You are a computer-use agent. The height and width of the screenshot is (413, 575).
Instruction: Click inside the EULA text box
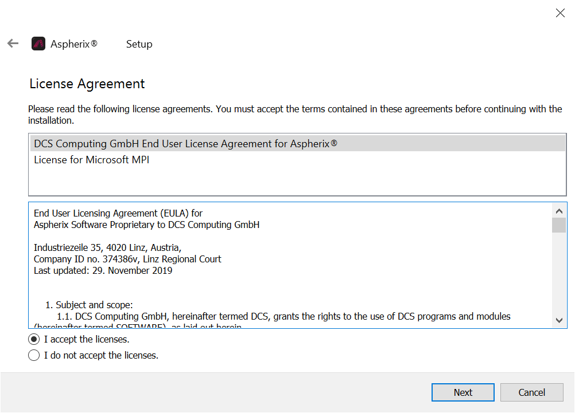click(x=290, y=265)
